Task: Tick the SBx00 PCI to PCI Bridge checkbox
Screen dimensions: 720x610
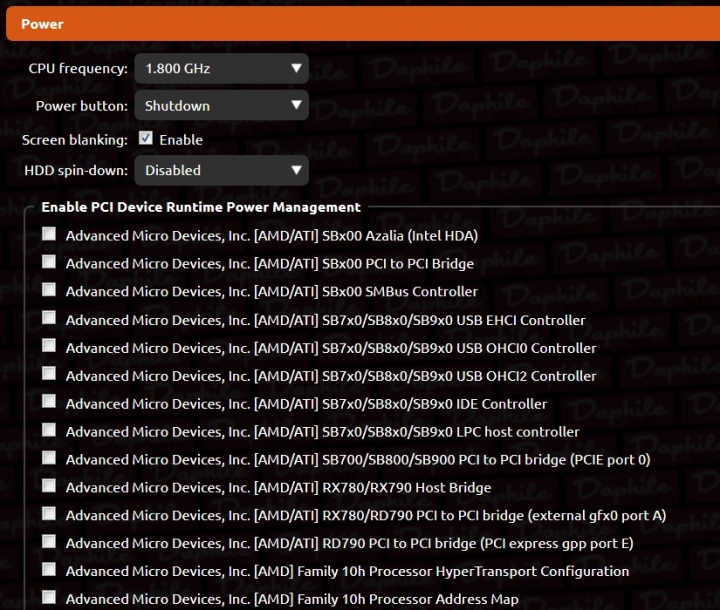Action: (x=49, y=262)
